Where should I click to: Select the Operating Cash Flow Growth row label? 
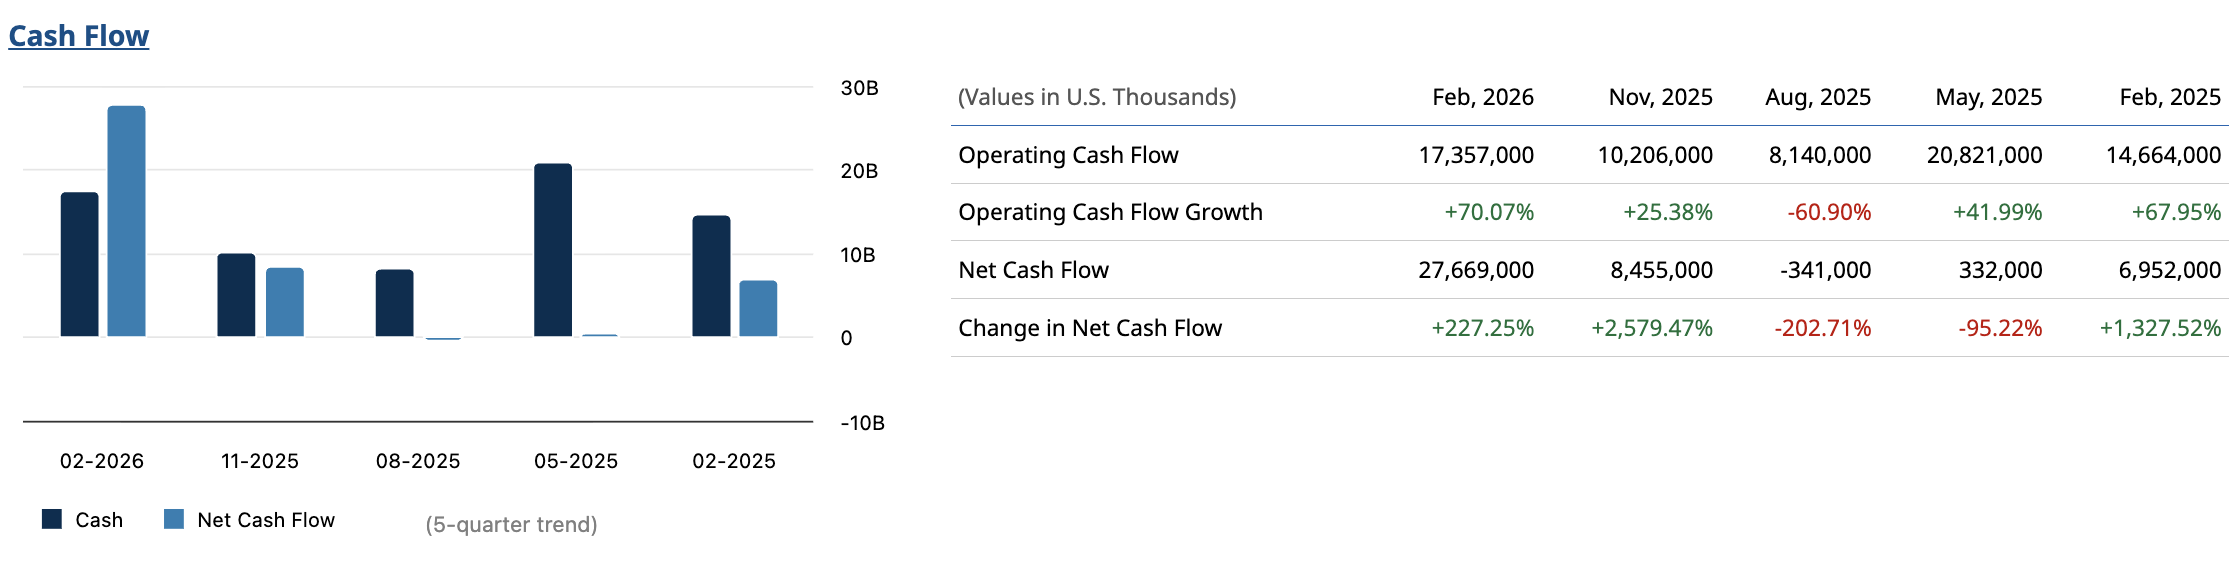coord(1110,212)
